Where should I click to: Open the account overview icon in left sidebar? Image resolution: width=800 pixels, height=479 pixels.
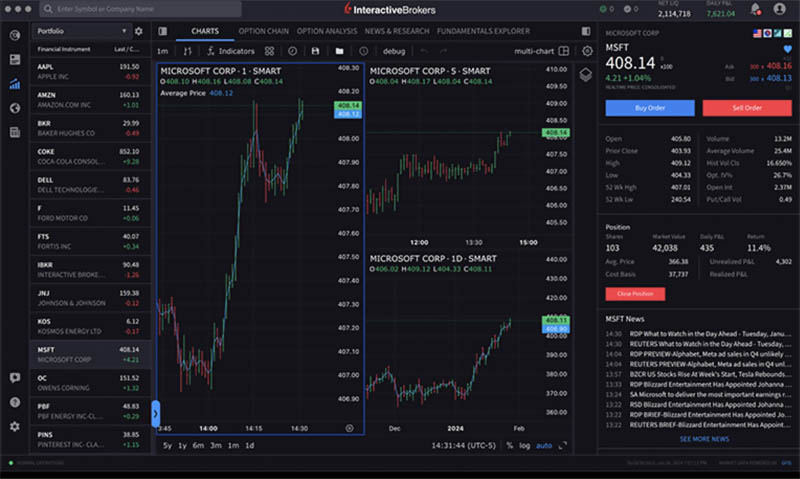[15, 35]
